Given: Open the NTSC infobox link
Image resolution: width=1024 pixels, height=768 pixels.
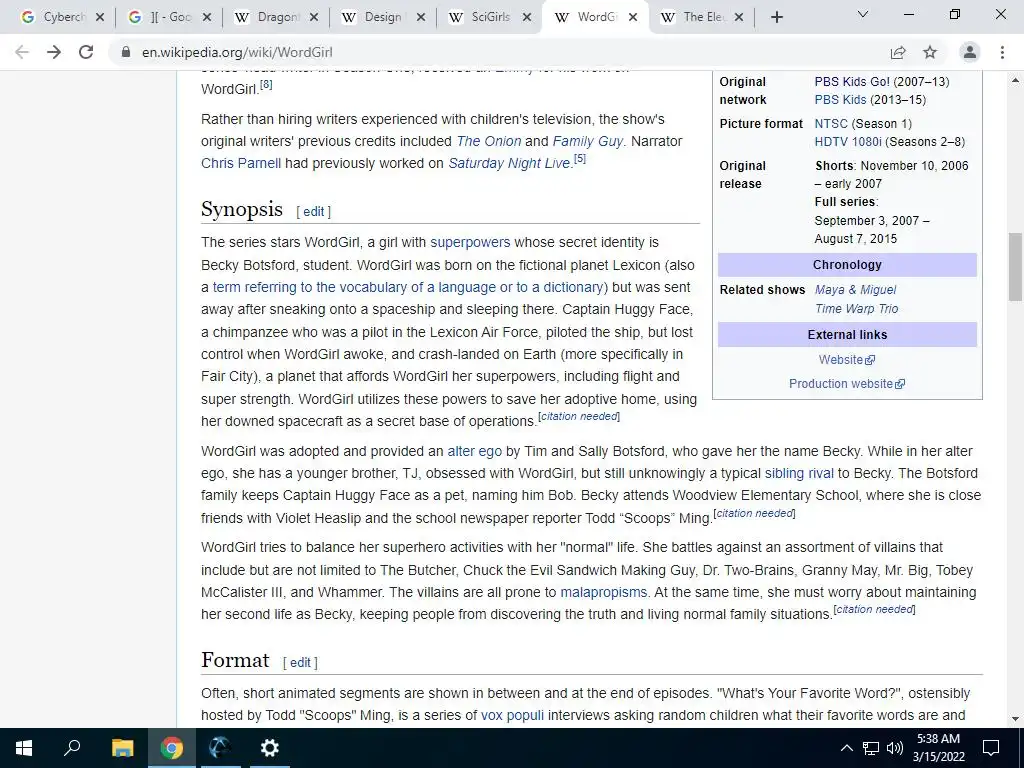Looking at the screenshot, I should (831, 123).
